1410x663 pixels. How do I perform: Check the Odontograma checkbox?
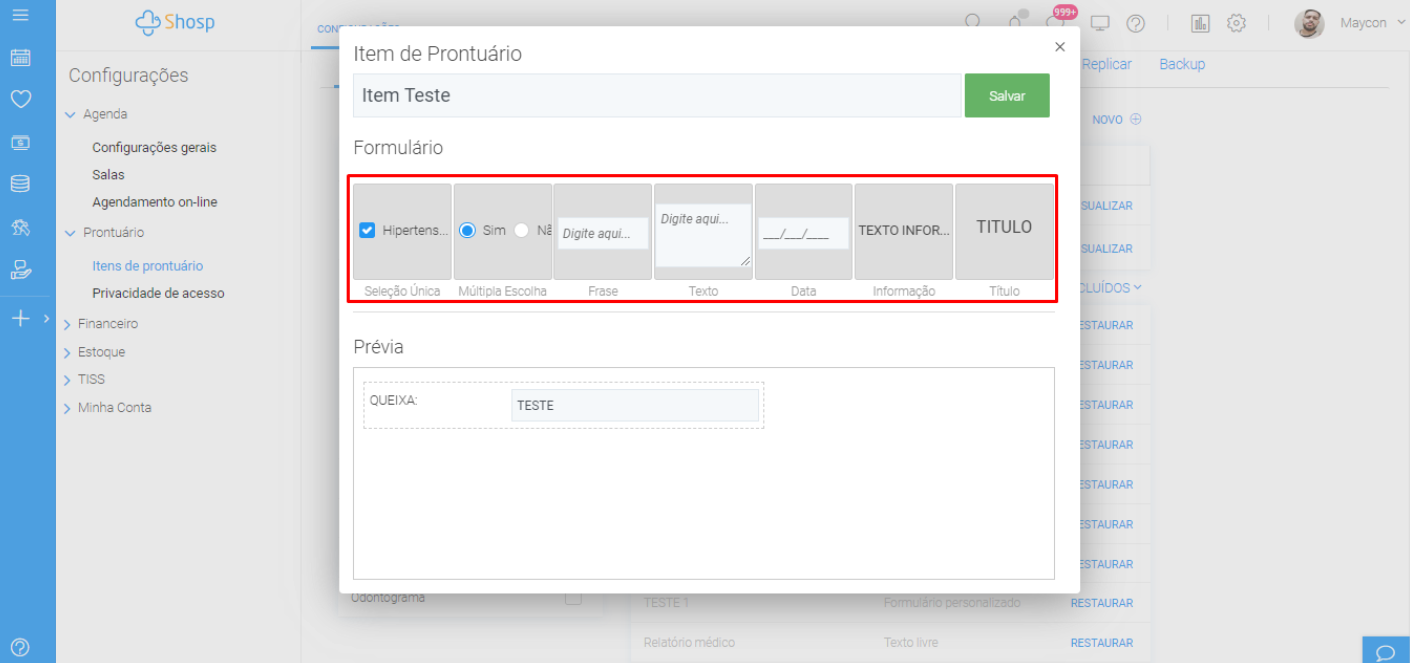[x=573, y=598]
